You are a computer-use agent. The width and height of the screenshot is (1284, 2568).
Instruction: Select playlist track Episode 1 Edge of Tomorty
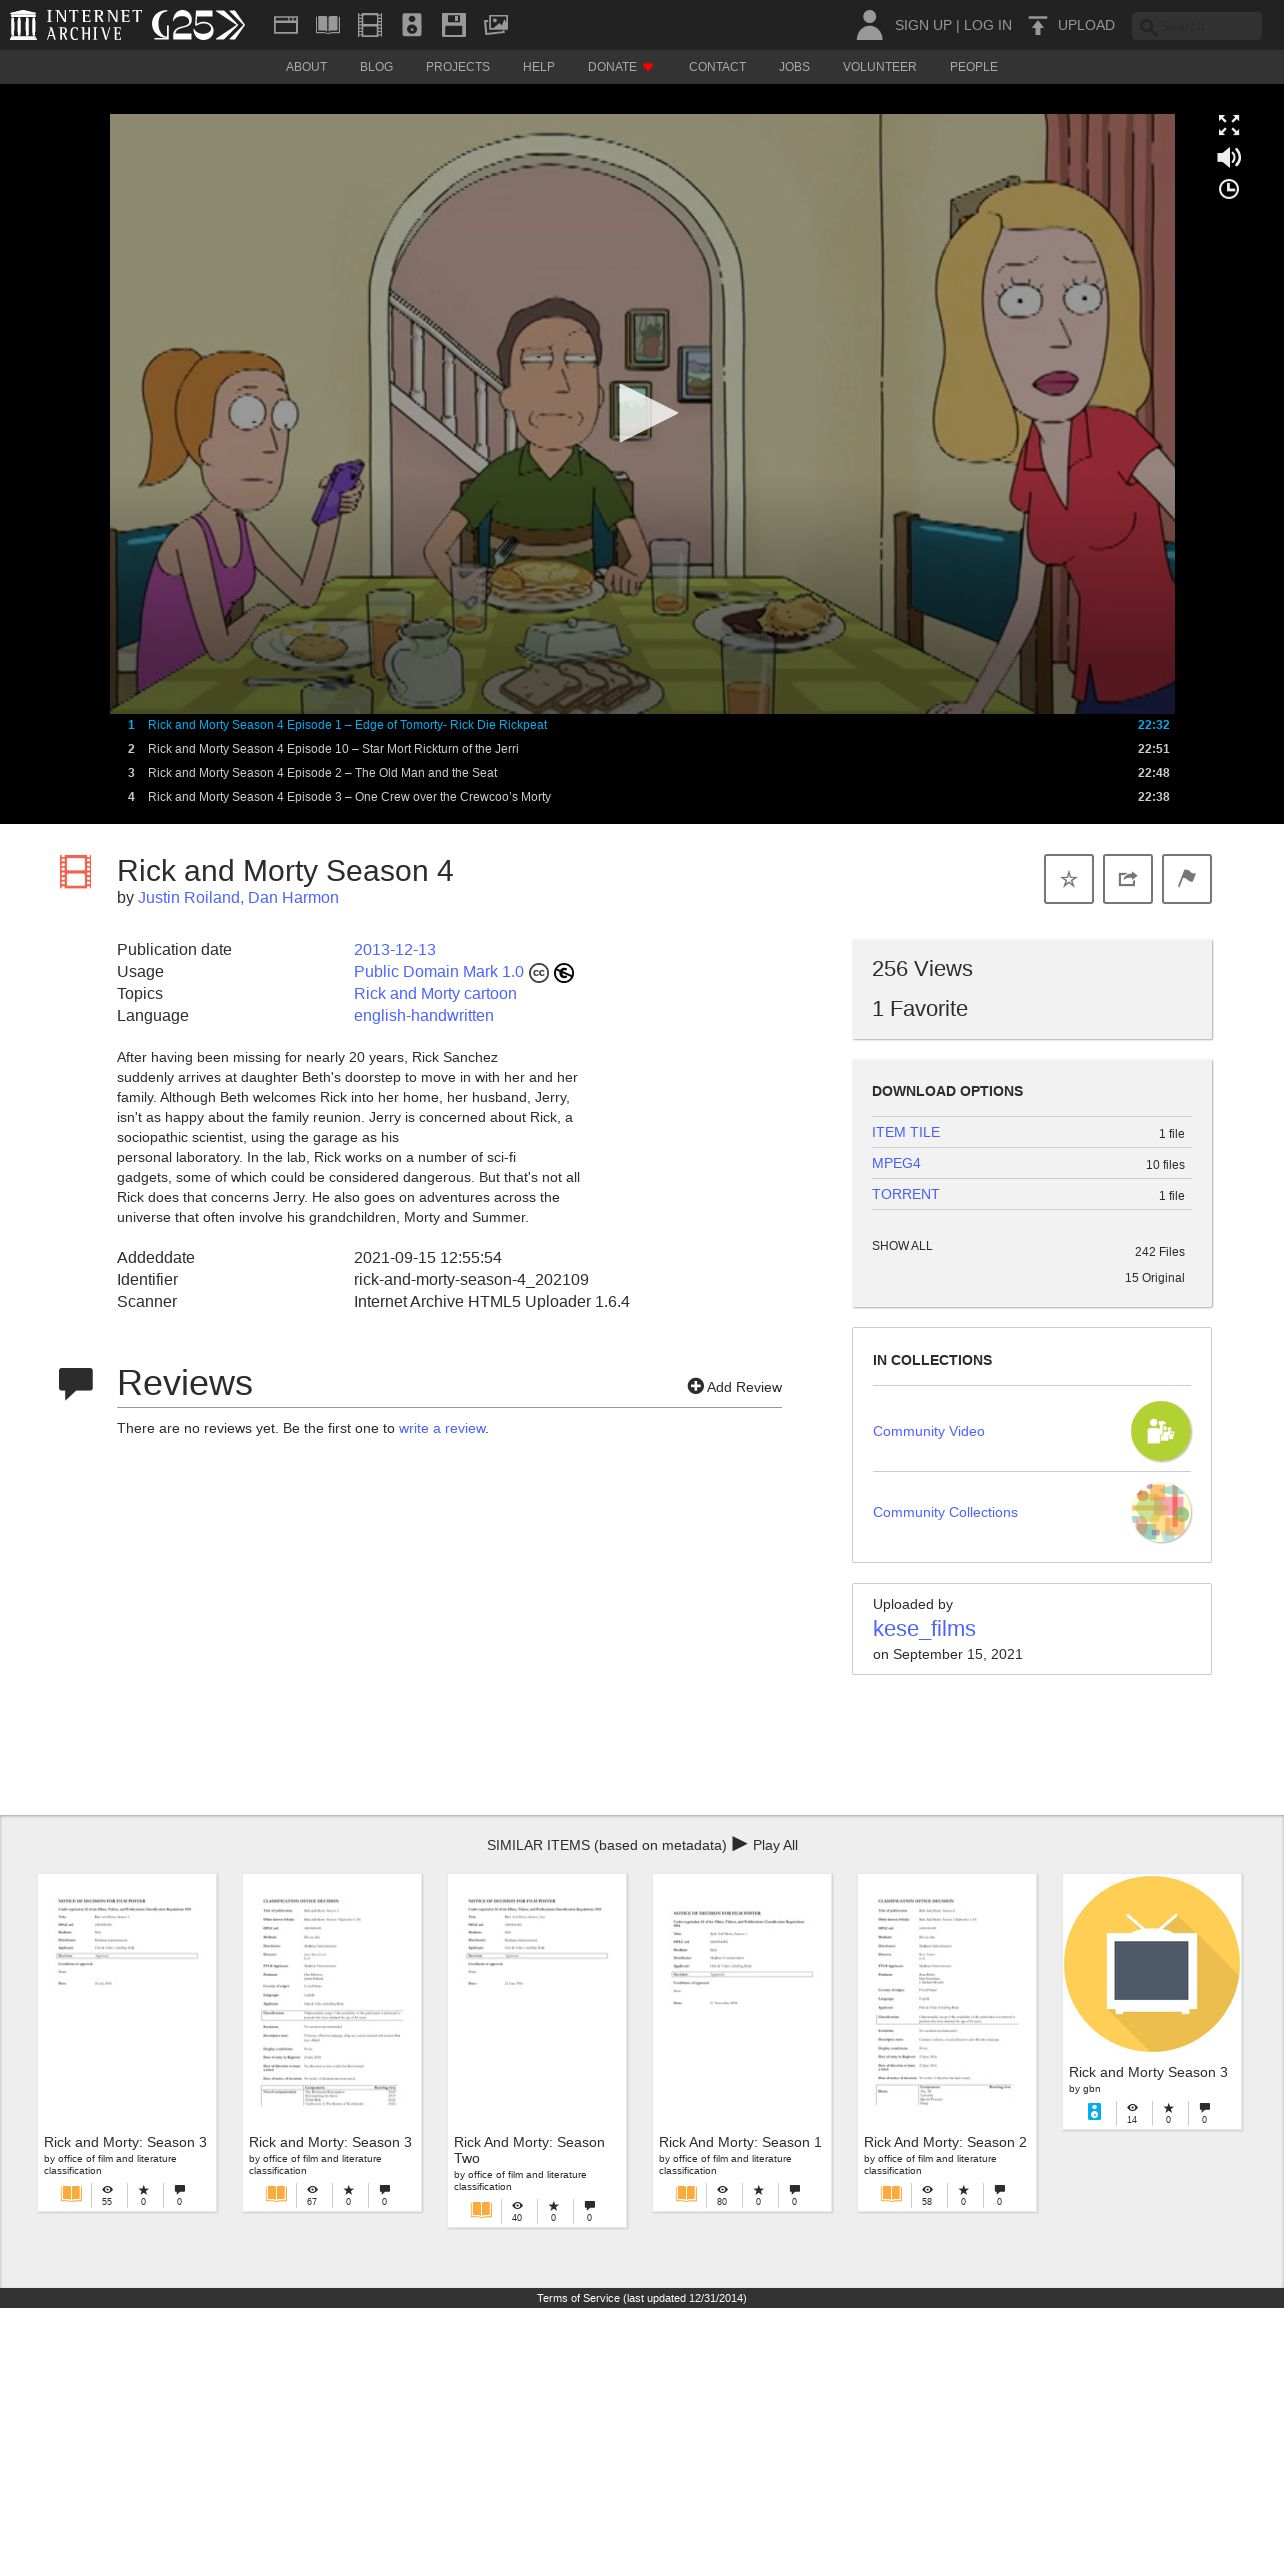pyautogui.click(x=642, y=725)
